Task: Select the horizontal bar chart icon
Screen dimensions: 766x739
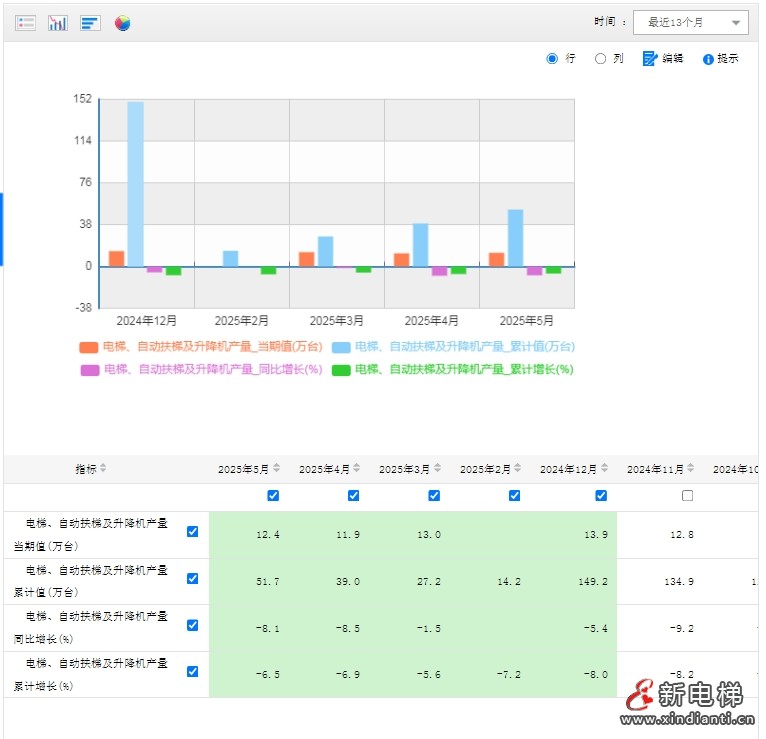Action: [90, 22]
